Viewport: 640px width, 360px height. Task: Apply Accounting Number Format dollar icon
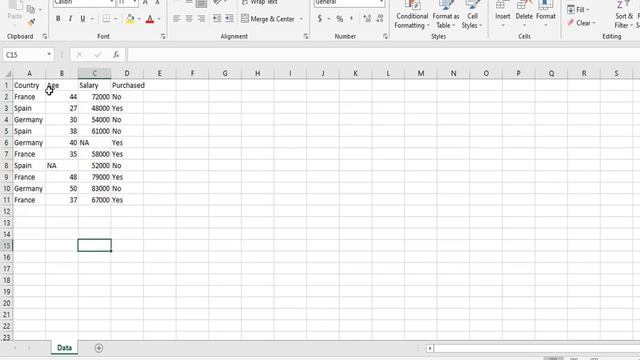320,19
